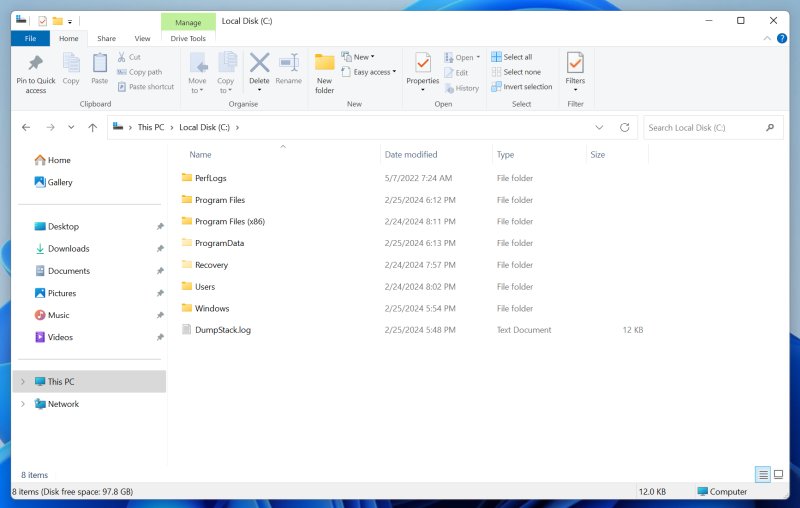Sort by the Name column header
This screenshot has width=800, height=508.
point(201,155)
